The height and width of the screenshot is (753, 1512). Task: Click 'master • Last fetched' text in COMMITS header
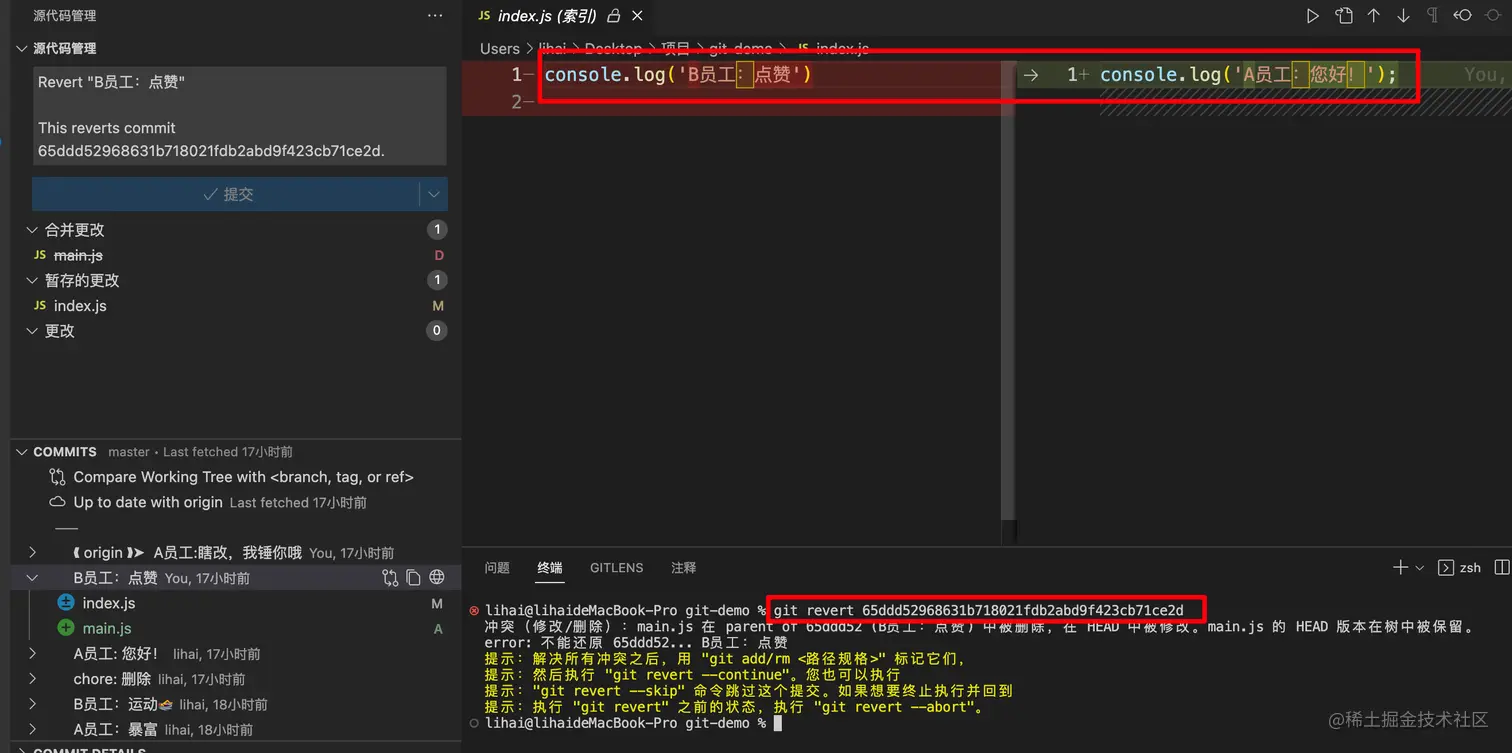click(200, 452)
